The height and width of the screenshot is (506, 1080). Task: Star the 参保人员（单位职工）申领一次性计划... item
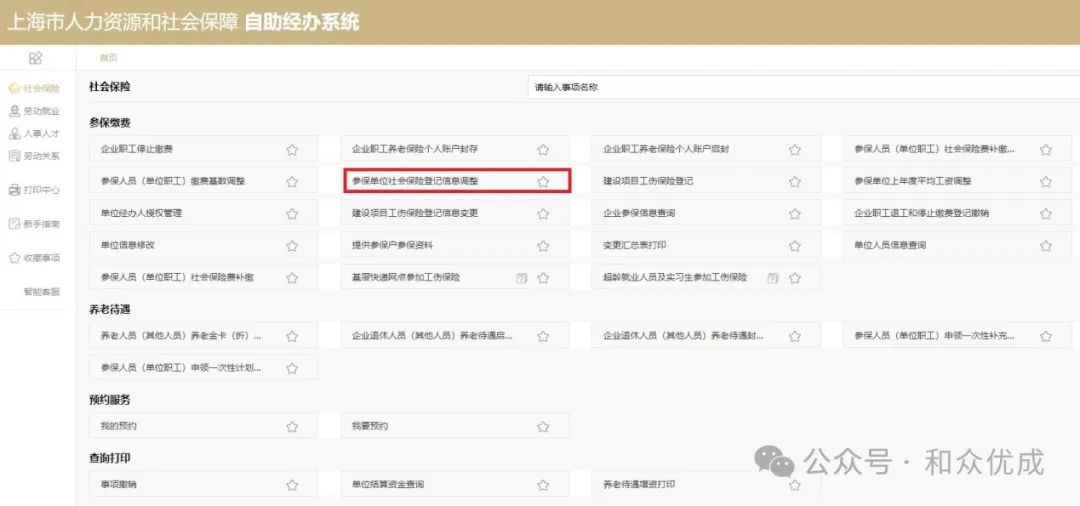point(292,368)
